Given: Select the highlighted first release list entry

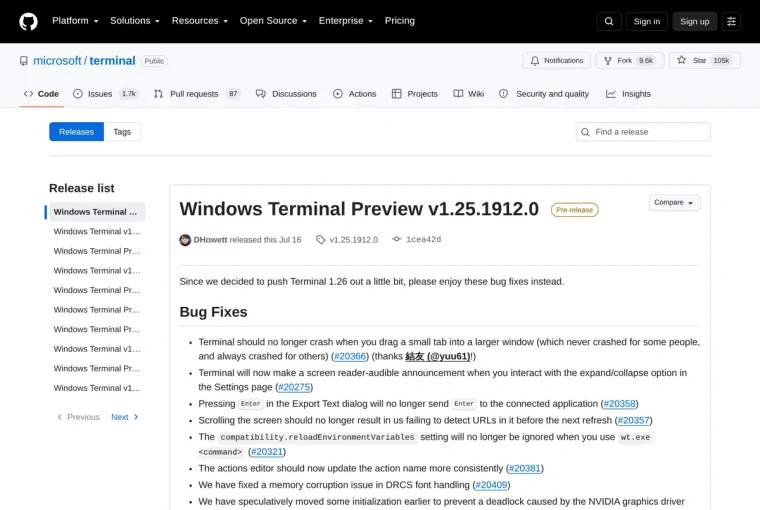Looking at the screenshot, I should tap(95, 212).
